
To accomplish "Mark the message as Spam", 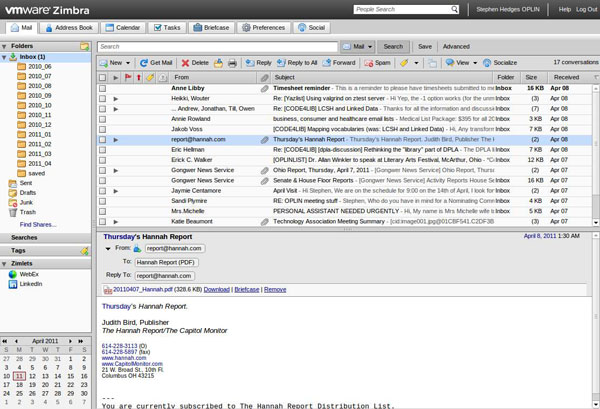I will coord(377,62).
